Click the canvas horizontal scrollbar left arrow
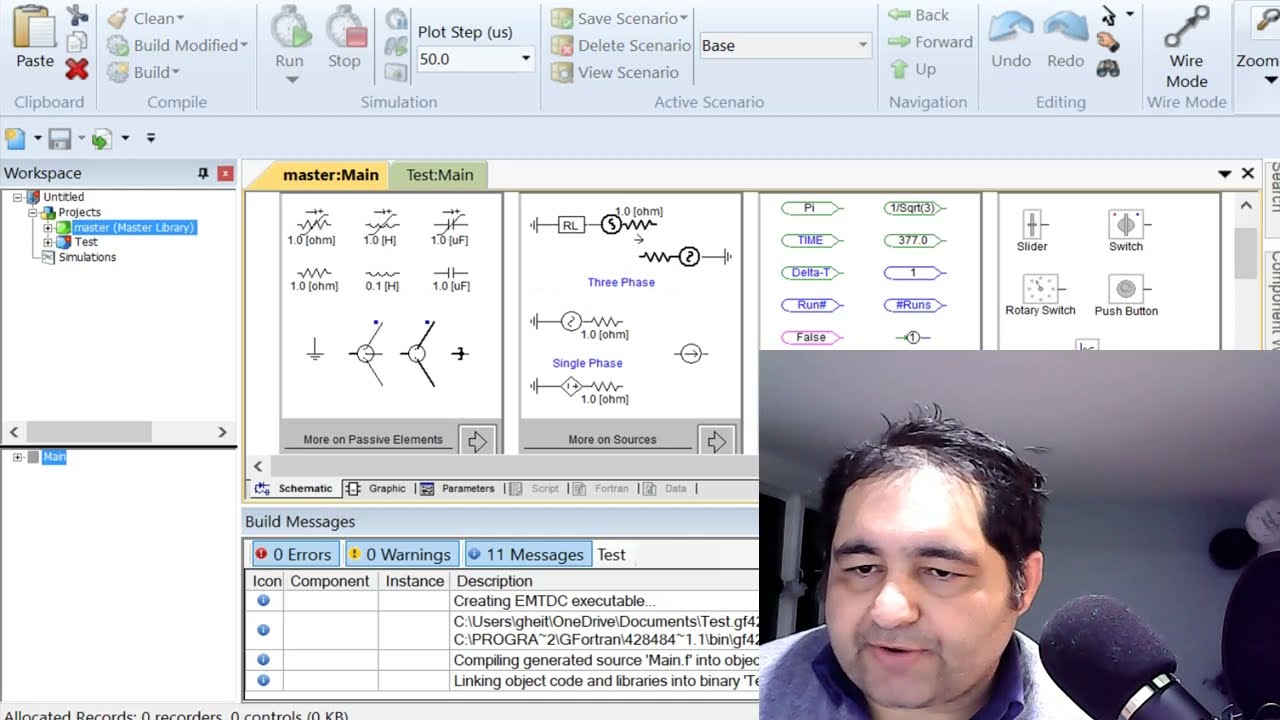The height and width of the screenshot is (720, 1280). point(258,466)
